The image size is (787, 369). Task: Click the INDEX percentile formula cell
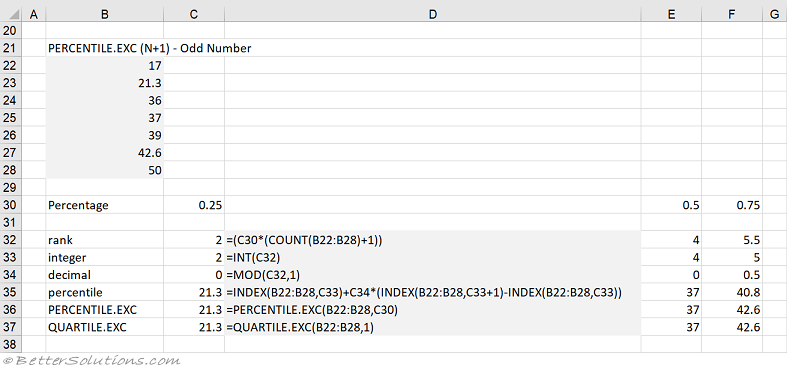point(433,292)
